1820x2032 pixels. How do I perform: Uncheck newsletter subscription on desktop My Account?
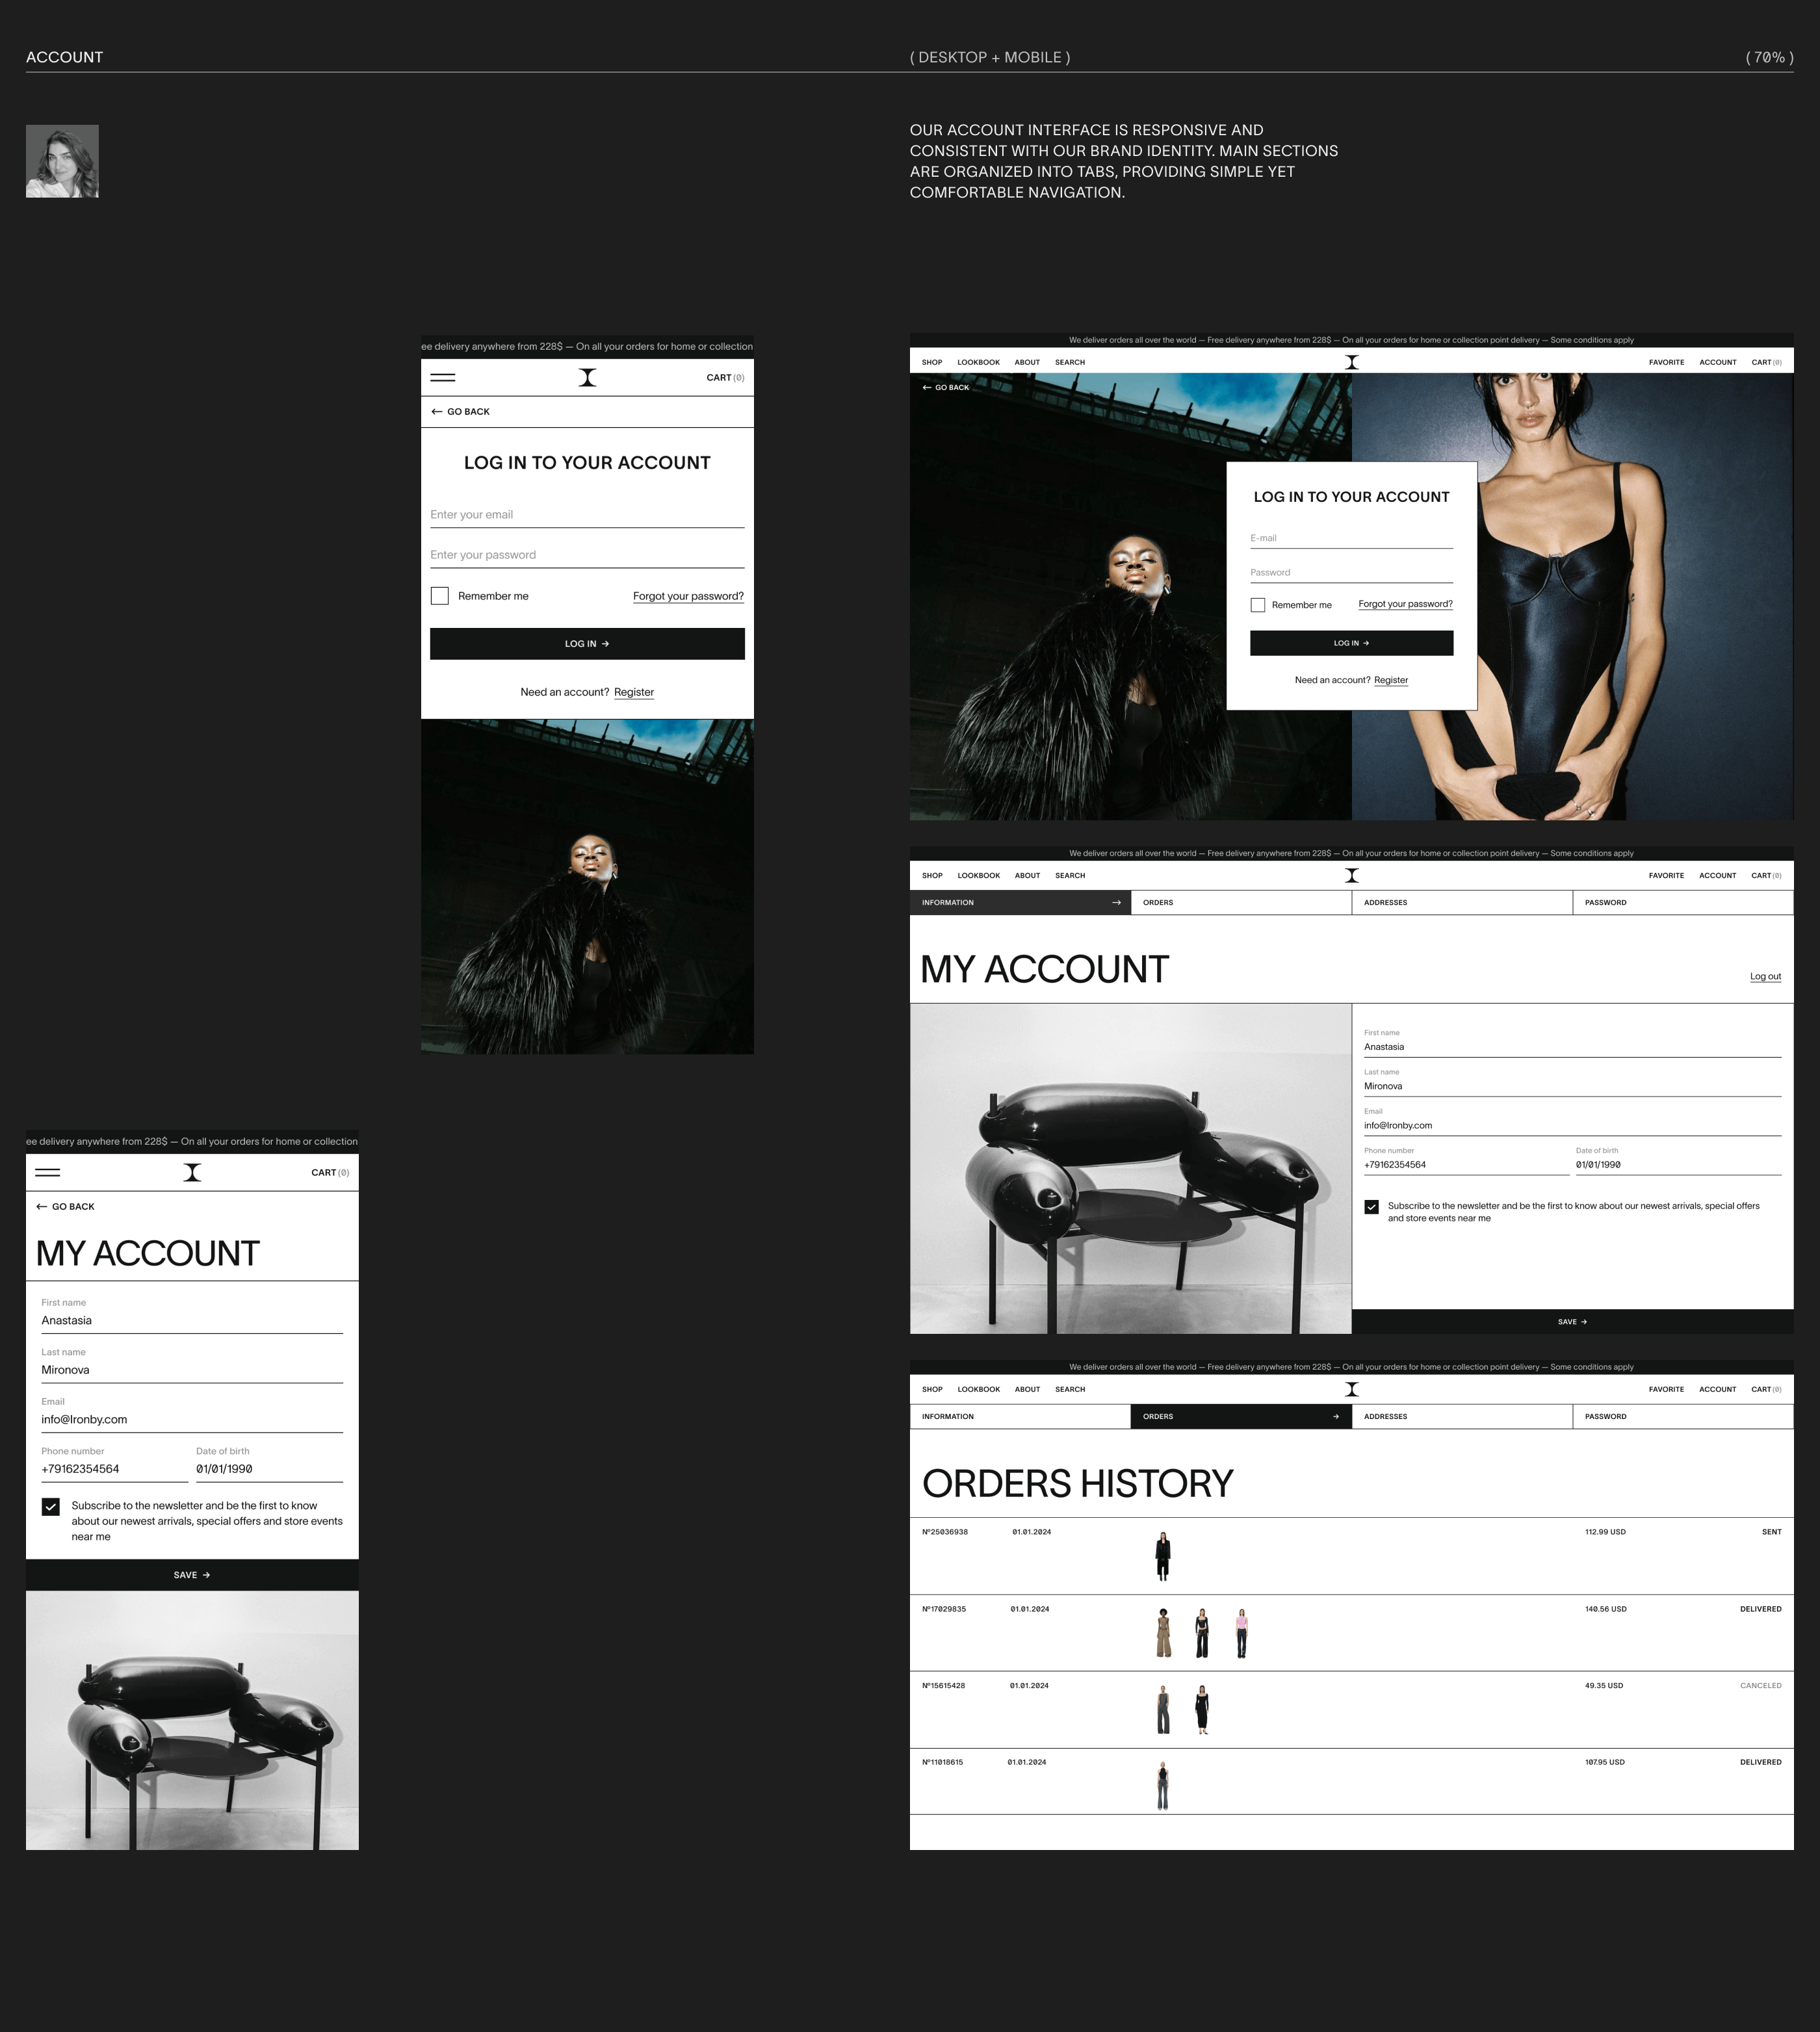pos(1371,1207)
